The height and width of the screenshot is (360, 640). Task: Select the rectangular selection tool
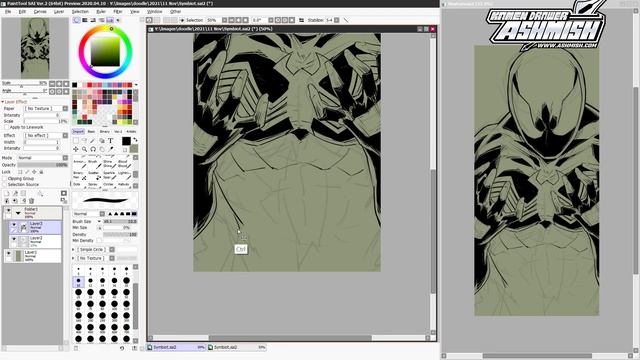coord(76,141)
